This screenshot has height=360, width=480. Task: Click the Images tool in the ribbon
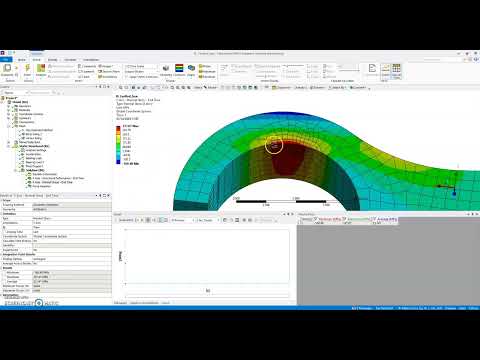(106, 66)
